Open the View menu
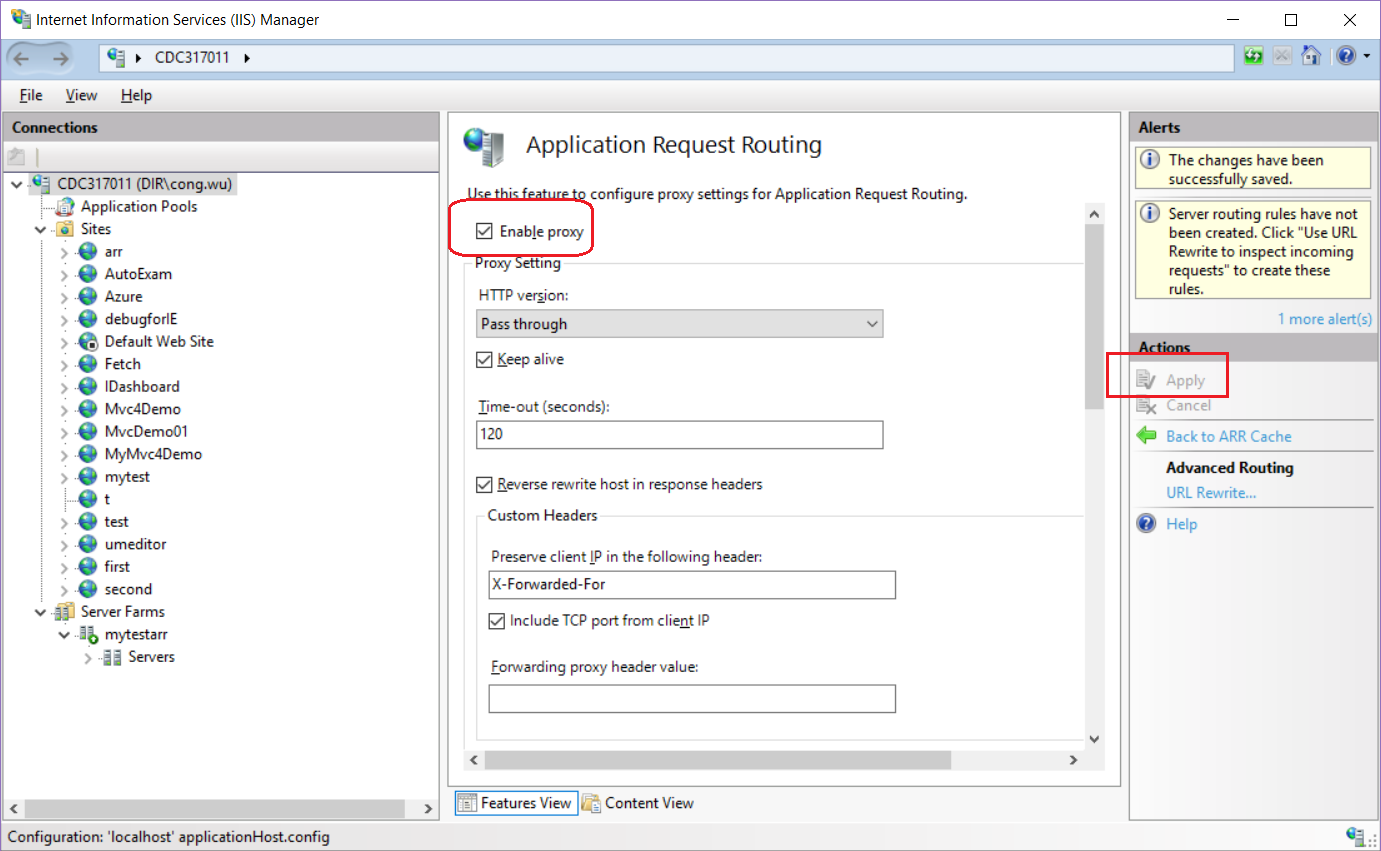The width and height of the screenshot is (1381, 851). tap(81, 95)
